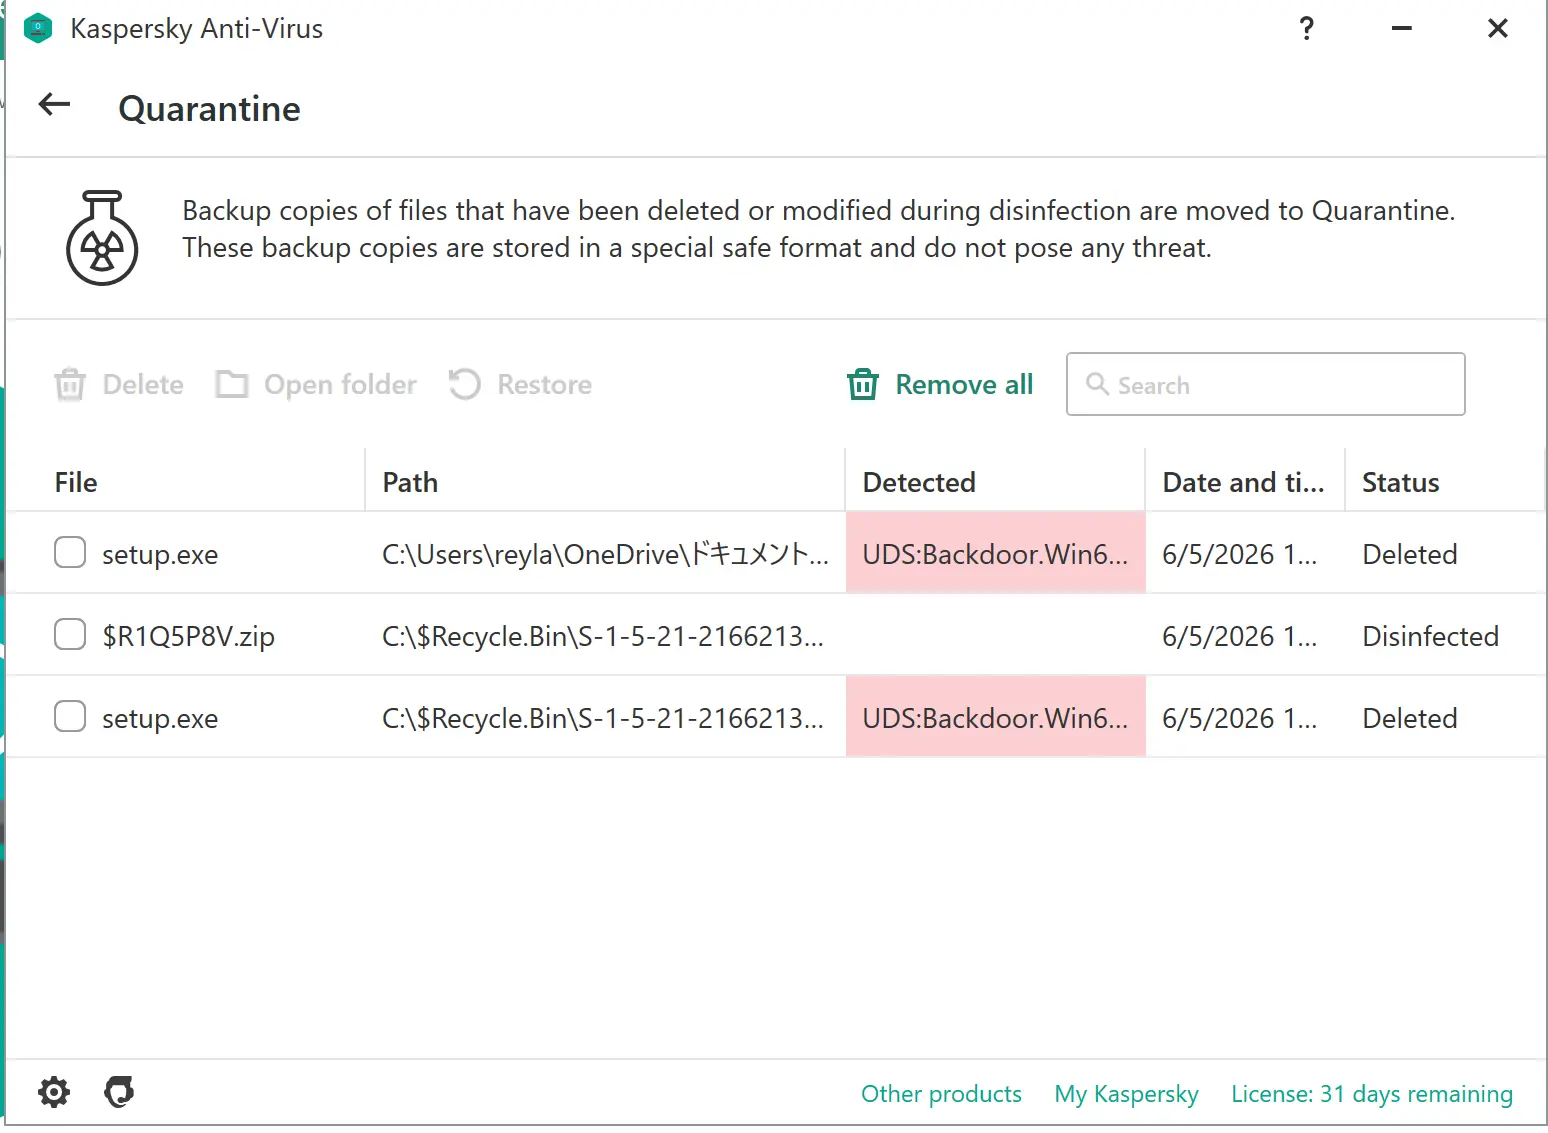Open help with the question mark icon
This screenshot has height=1133, width=1548.
pyautogui.click(x=1306, y=28)
